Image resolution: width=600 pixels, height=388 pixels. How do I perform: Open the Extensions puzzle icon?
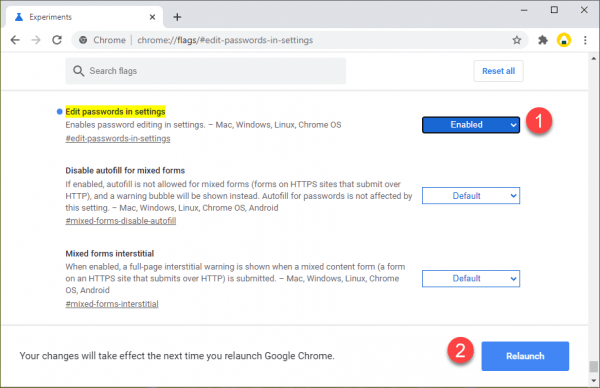tap(543, 40)
